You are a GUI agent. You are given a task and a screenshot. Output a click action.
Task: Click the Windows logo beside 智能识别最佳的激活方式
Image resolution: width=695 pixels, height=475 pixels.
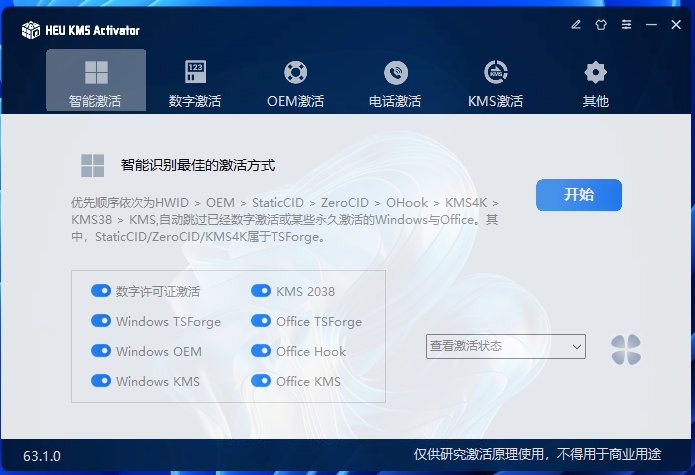pos(93,165)
